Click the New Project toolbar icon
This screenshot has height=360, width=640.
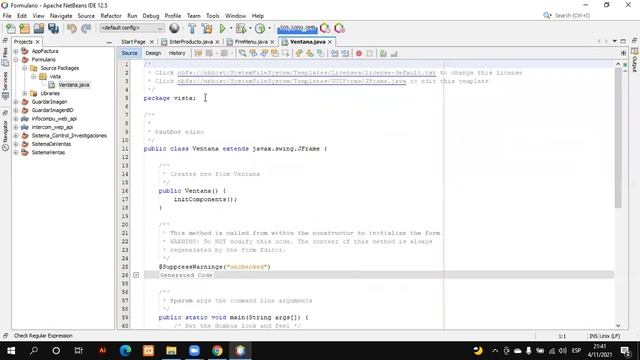(x=24, y=28)
